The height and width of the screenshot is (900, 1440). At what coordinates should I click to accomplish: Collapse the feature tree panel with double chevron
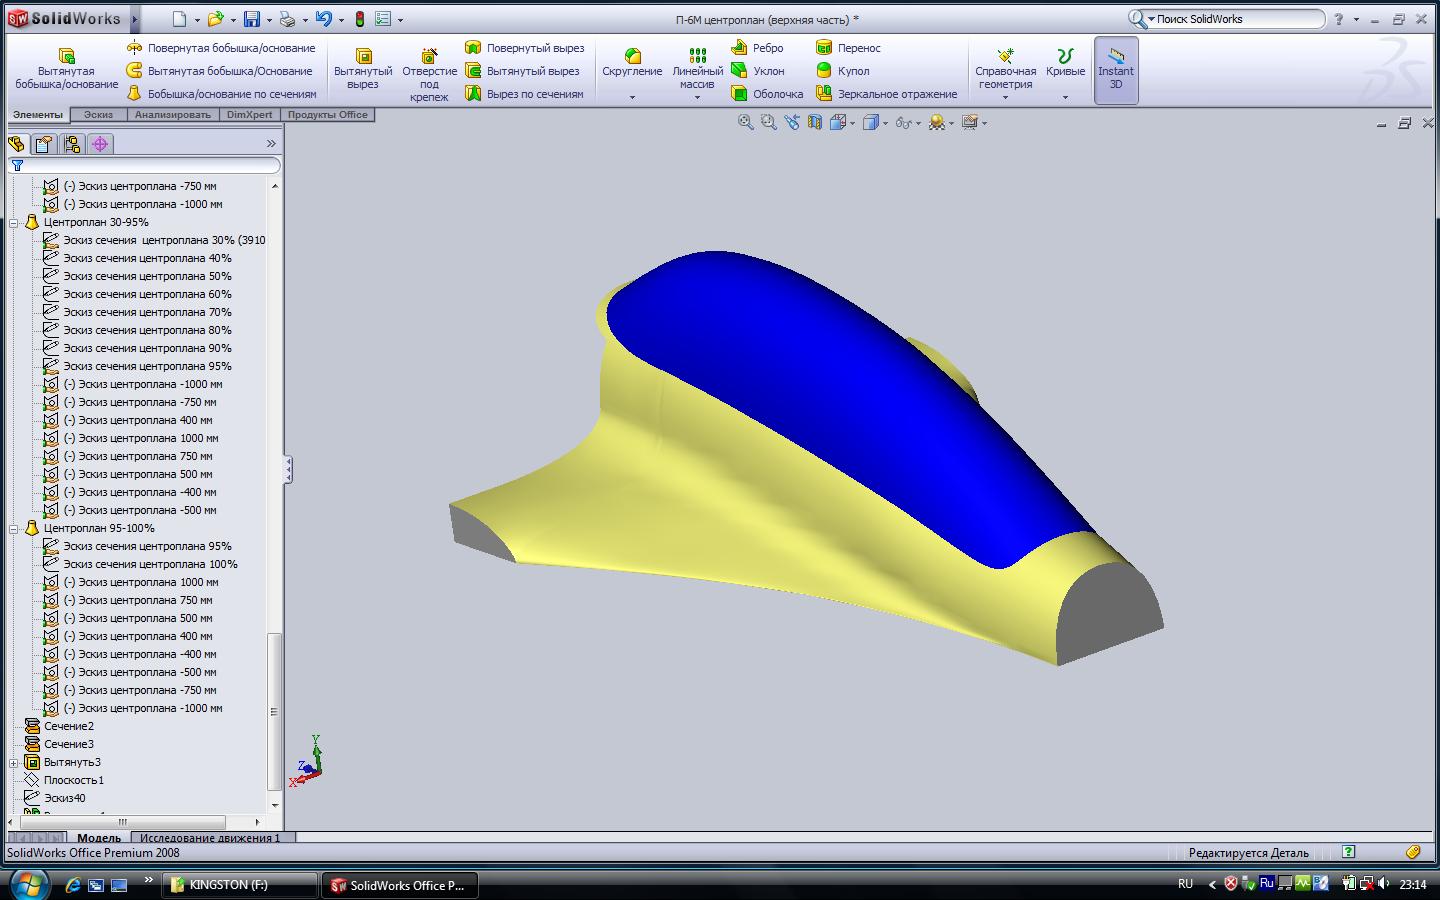click(x=271, y=144)
